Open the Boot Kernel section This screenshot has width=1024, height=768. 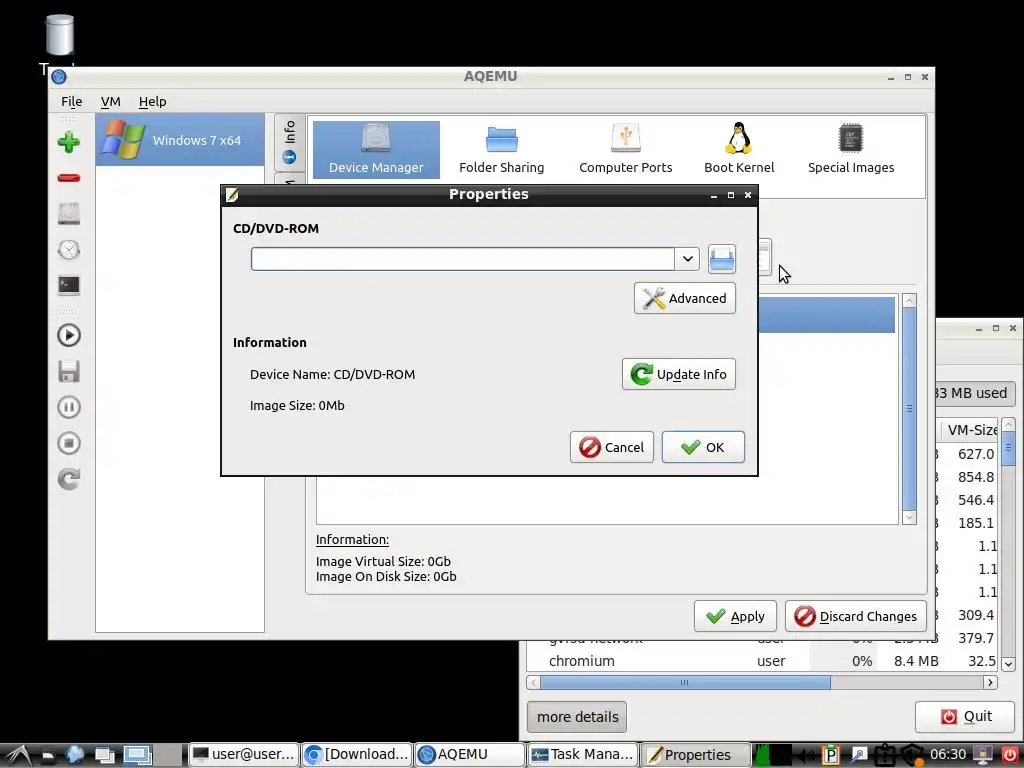(739, 150)
